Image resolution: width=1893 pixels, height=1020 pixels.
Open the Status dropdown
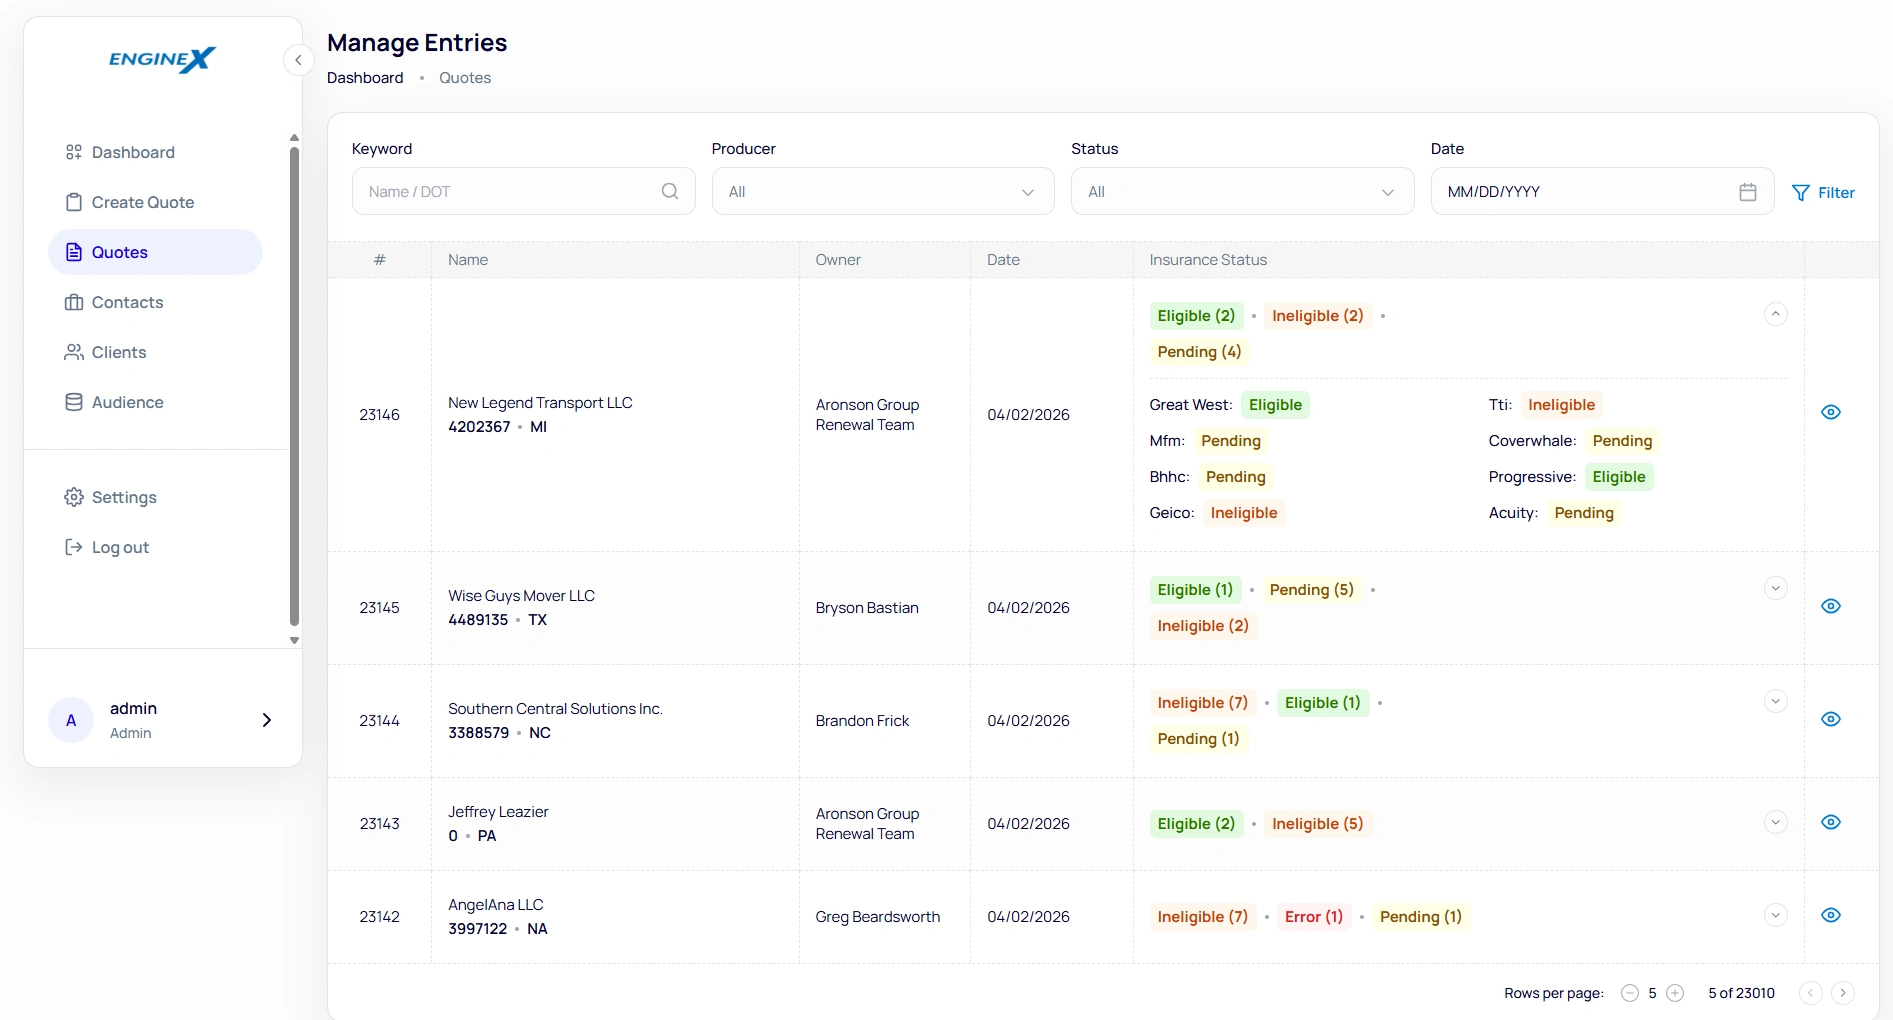(x=1242, y=191)
